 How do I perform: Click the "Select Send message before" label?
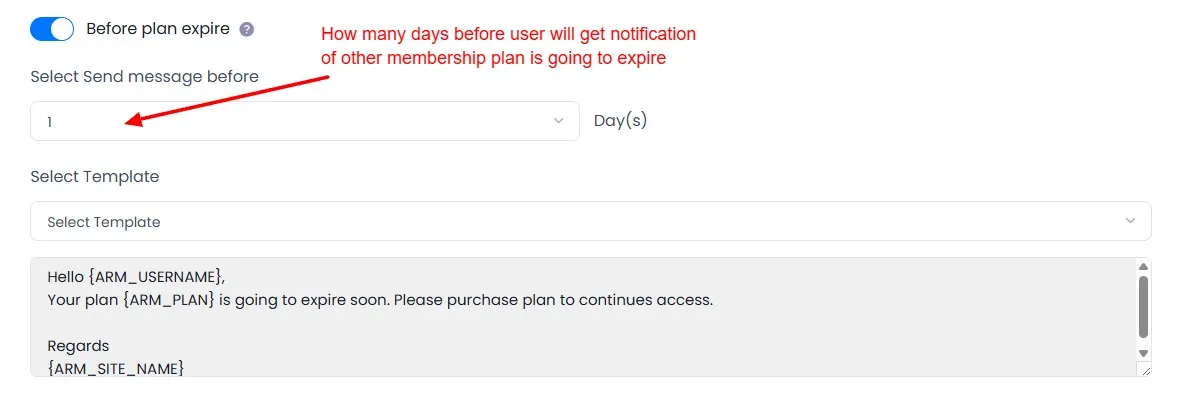tap(144, 76)
